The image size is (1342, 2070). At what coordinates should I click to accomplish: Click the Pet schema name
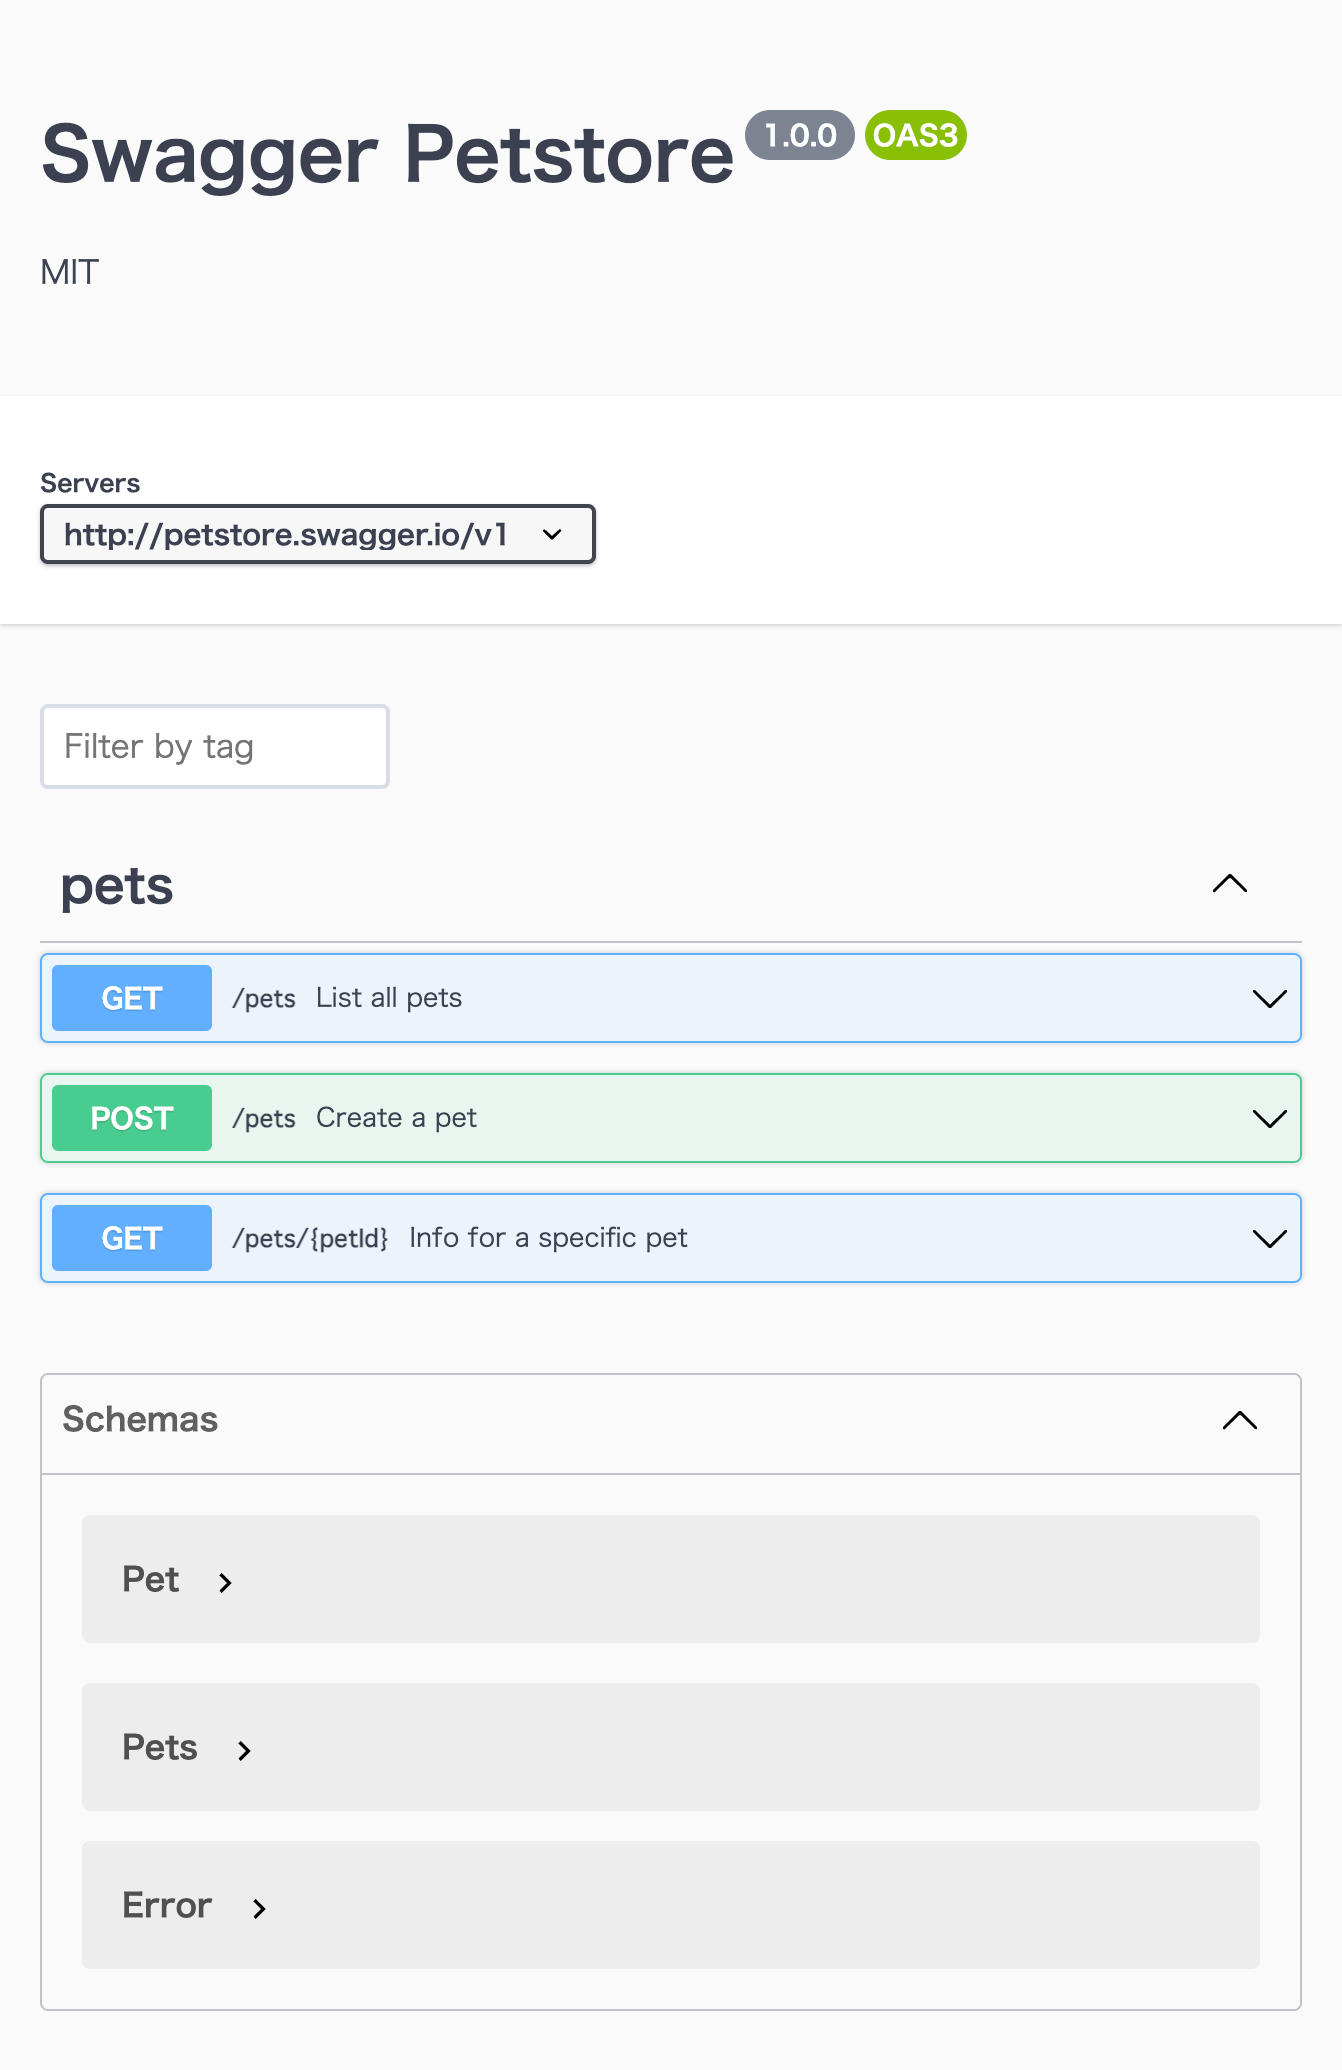tap(150, 1579)
